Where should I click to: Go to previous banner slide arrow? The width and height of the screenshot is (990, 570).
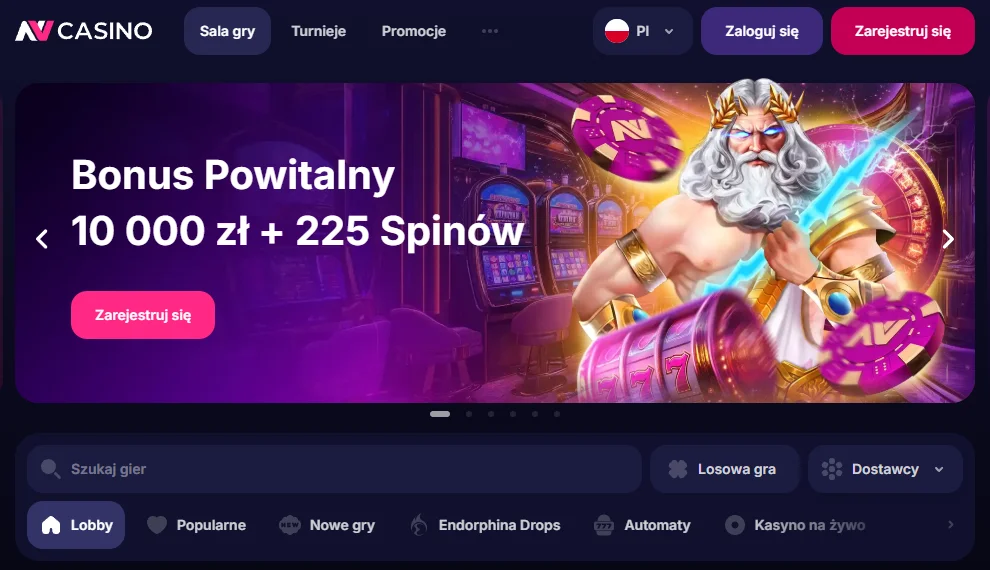[x=42, y=239]
